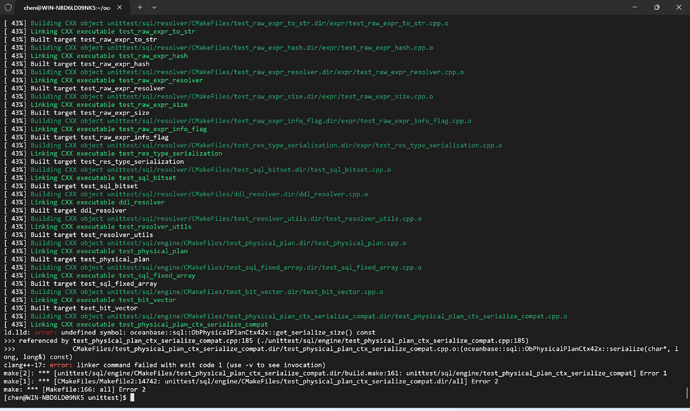The width and height of the screenshot is (690, 411).
Task: Click 'Linking CXX executable test_physical_plan_ctx_serialize_compat' line
Action: 136,325
